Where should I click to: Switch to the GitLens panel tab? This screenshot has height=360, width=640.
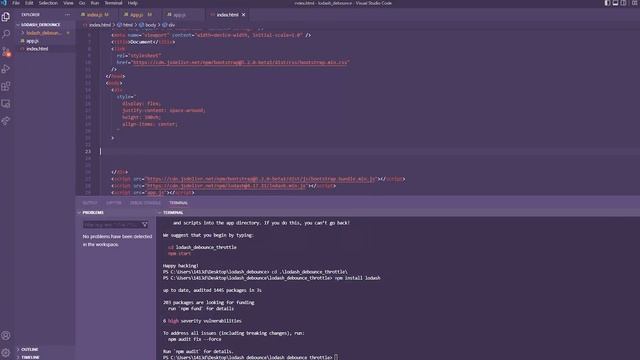(114, 203)
